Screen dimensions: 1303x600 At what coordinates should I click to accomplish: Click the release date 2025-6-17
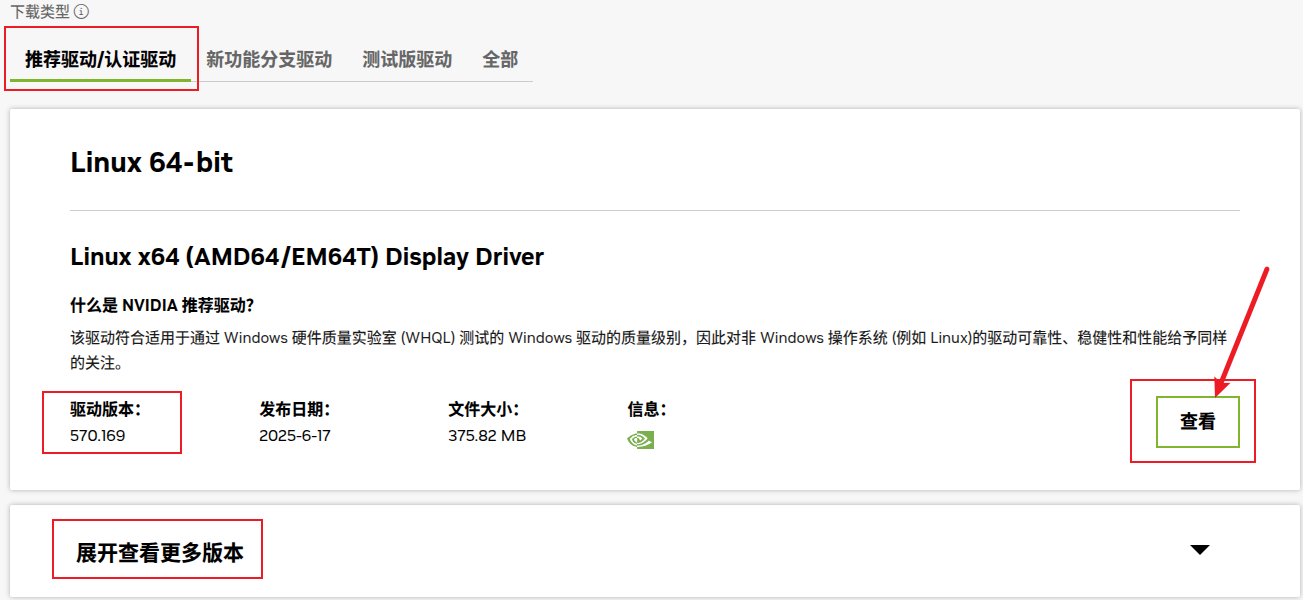(292, 435)
